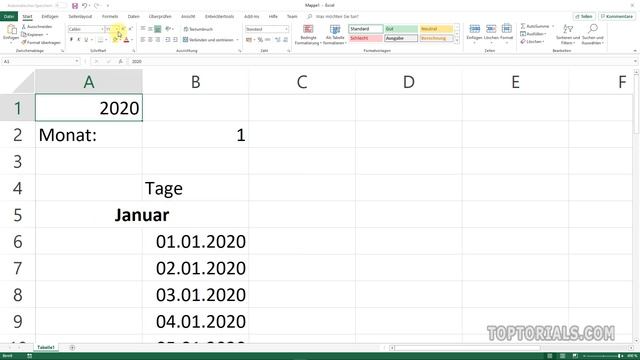This screenshot has width=640, height=360.
Task: Toggle italic formatting
Action: pyautogui.click(x=78, y=40)
